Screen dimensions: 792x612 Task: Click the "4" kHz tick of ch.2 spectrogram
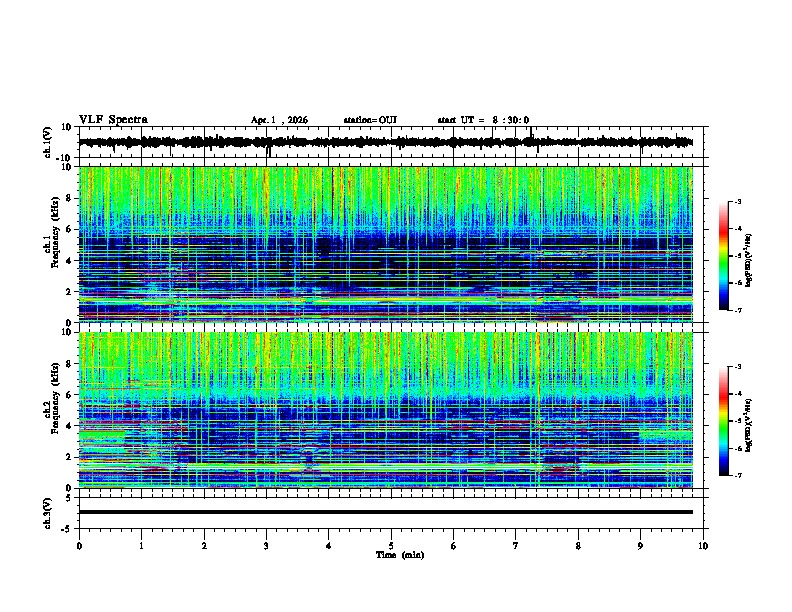pos(70,426)
